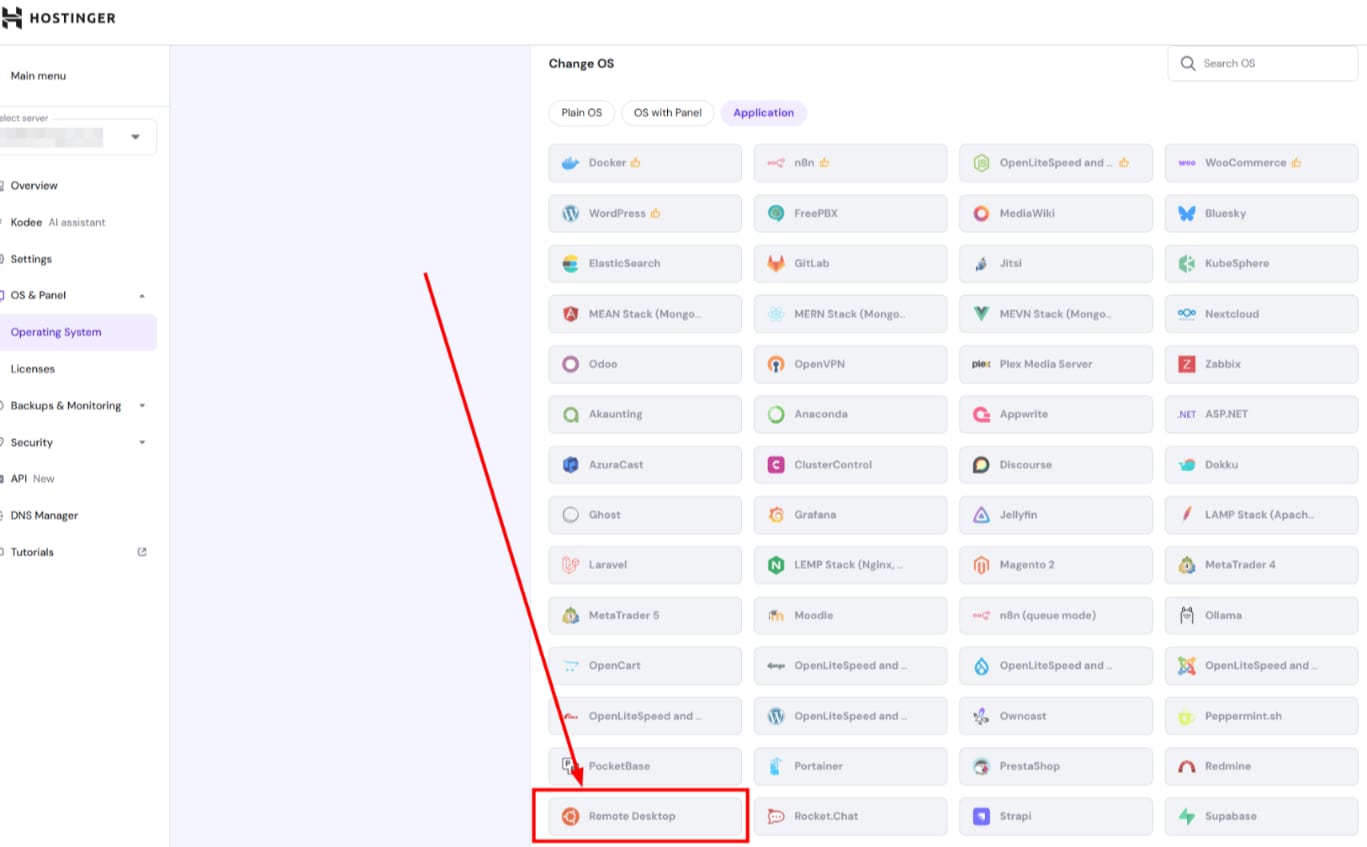
Task: Select the GitLab fox icon
Action: point(776,263)
